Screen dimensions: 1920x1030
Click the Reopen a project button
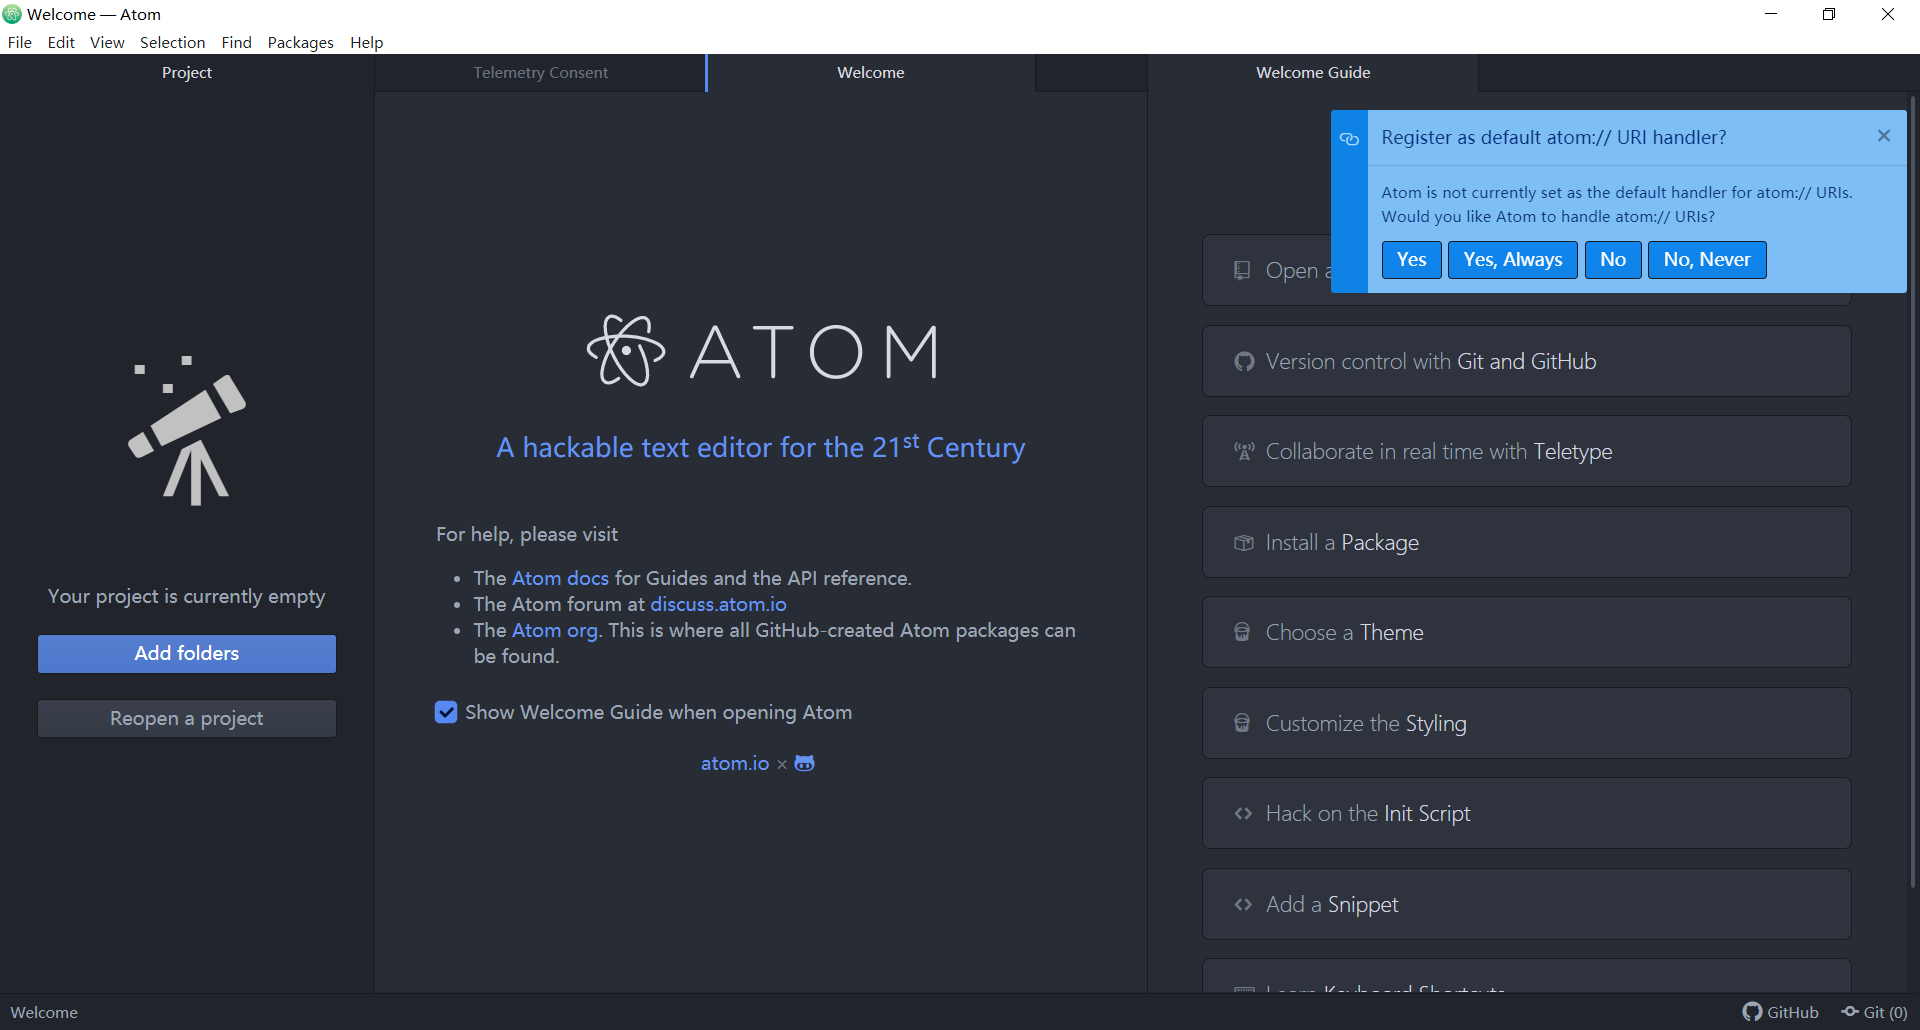187,718
